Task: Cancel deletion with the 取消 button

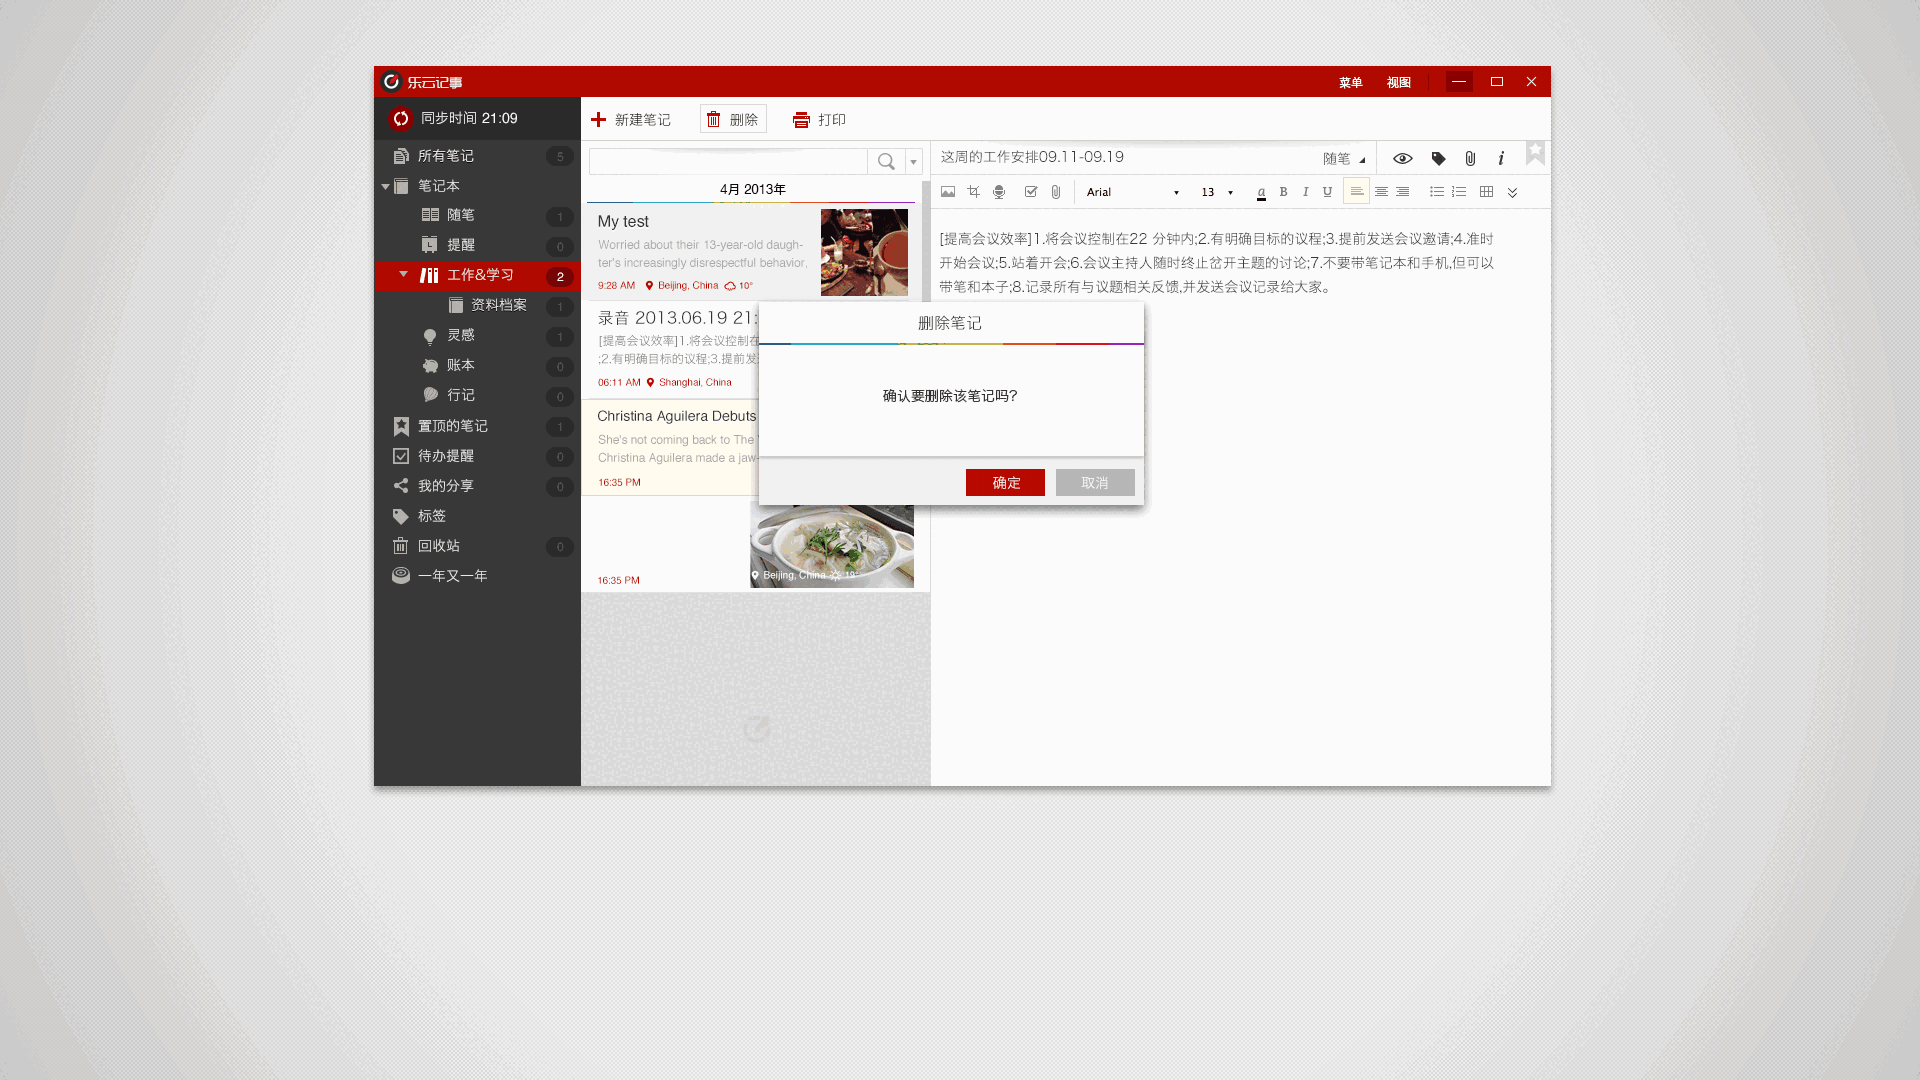Action: pyautogui.click(x=1095, y=483)
